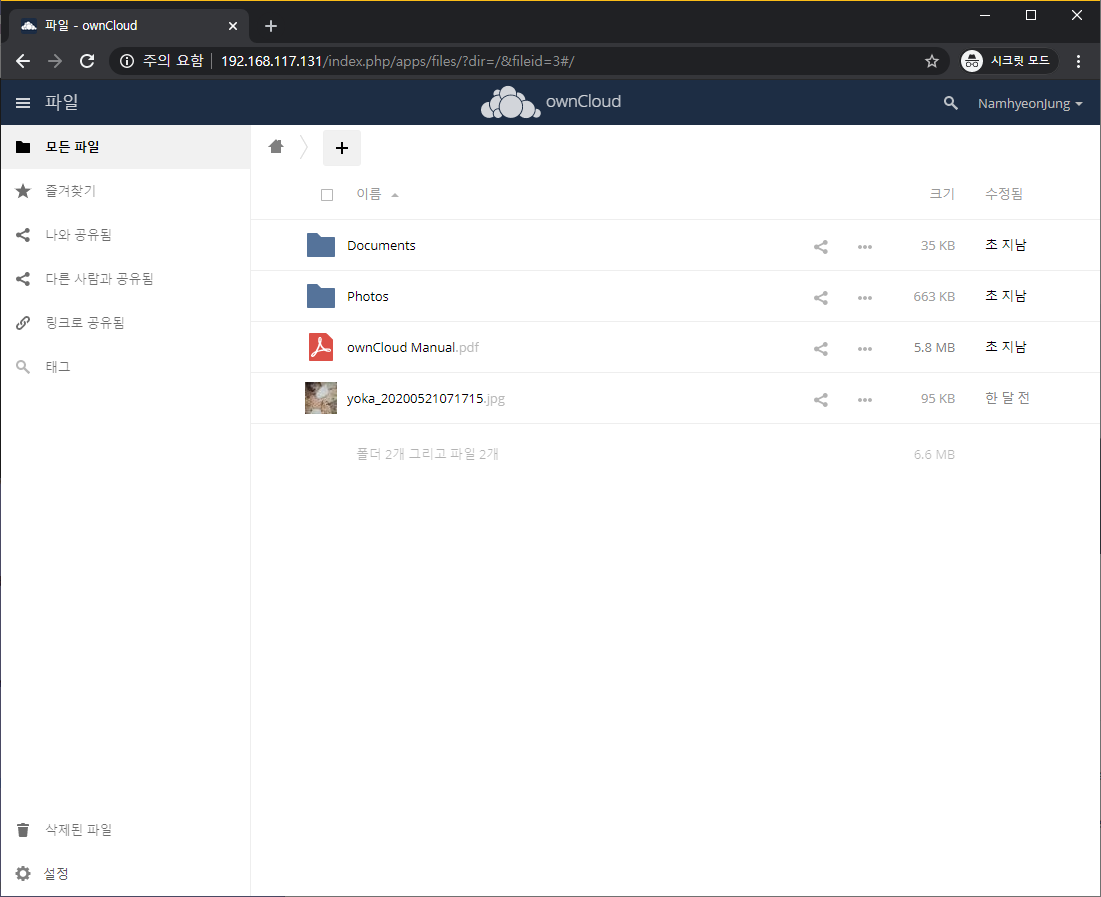Share yoka_20200521071715.jpg file
1101x897 pixels.
pyautogui.click(x=821, y=400)
